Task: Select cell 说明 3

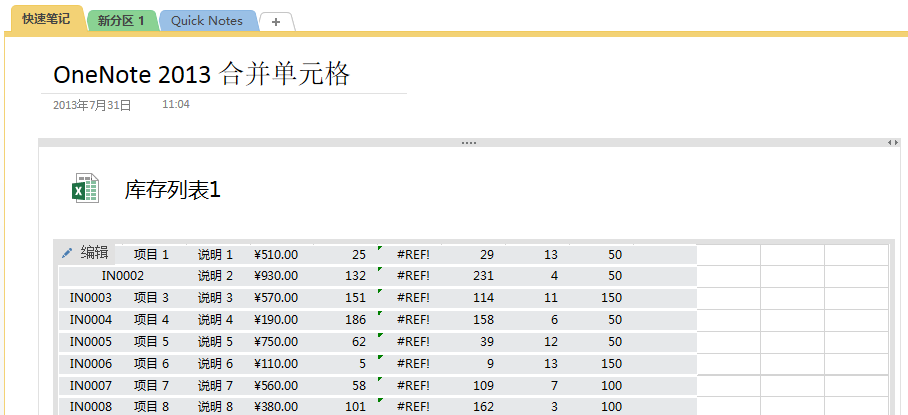Action: (x=215, y=298)
